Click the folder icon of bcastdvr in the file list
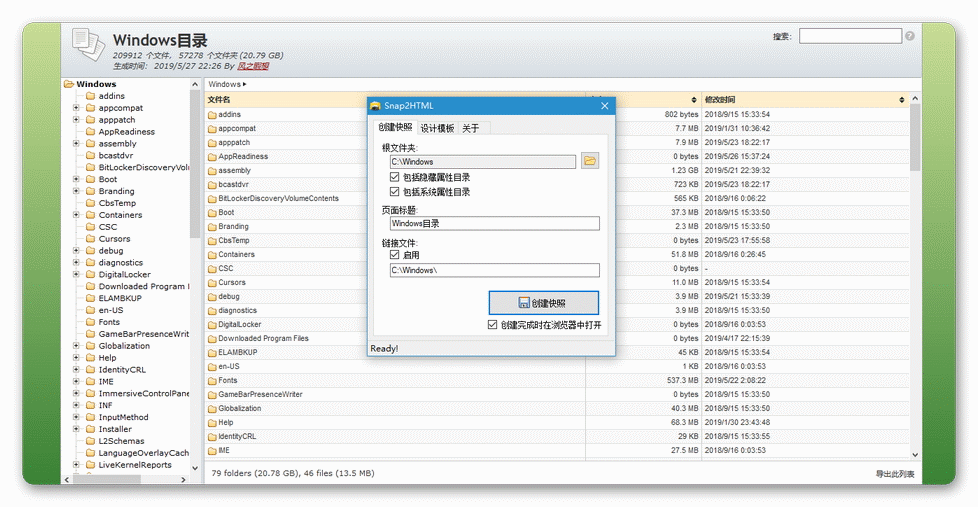Screen dimensions: 978x507 pyautogui.click(x=212, y=185)
